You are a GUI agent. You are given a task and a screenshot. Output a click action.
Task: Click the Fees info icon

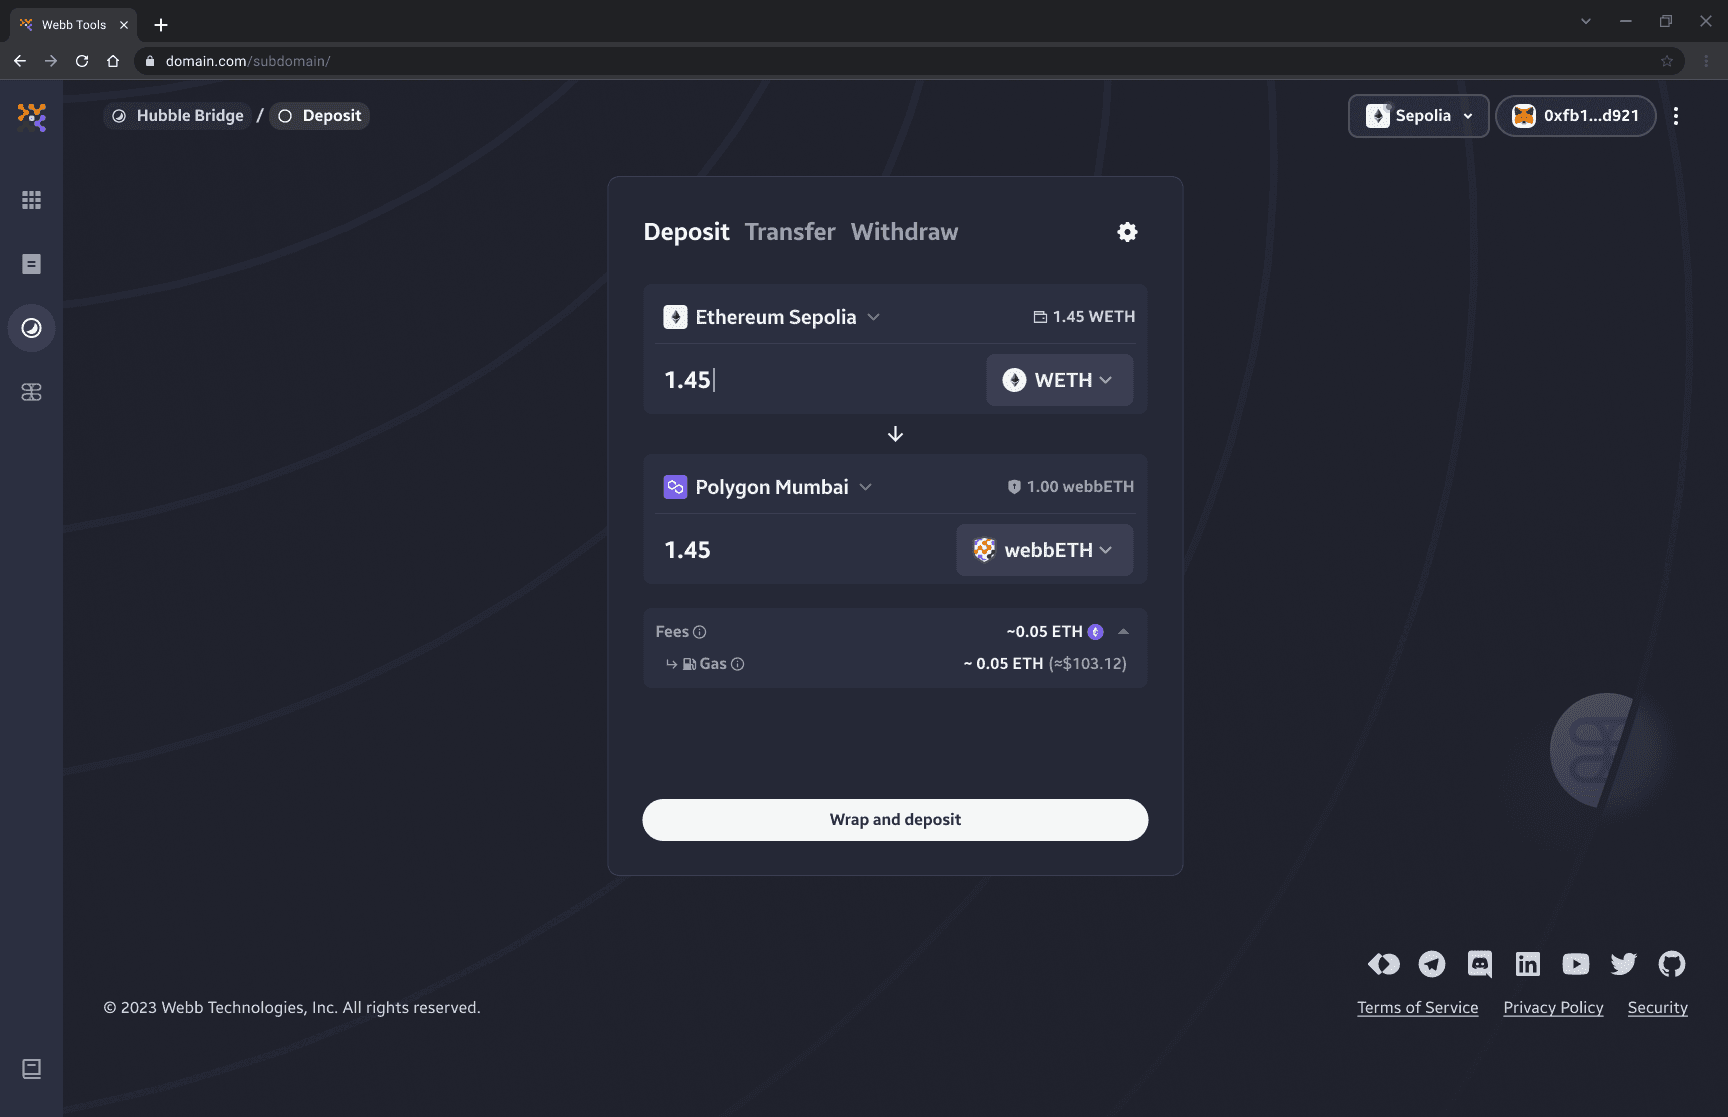point(700,632)
